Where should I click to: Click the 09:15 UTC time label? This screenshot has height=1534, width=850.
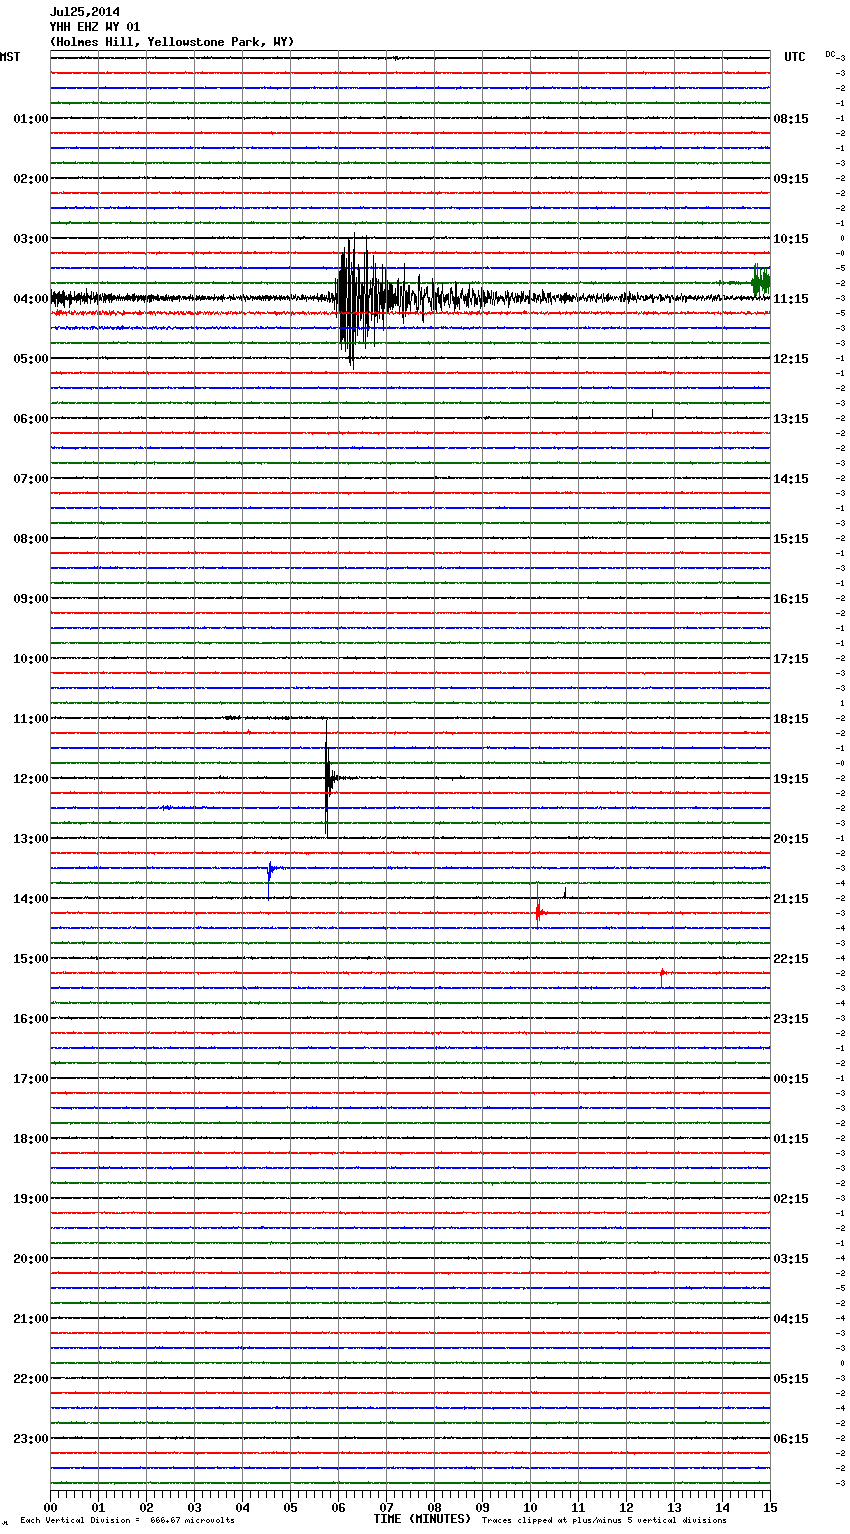pos(791,179)
